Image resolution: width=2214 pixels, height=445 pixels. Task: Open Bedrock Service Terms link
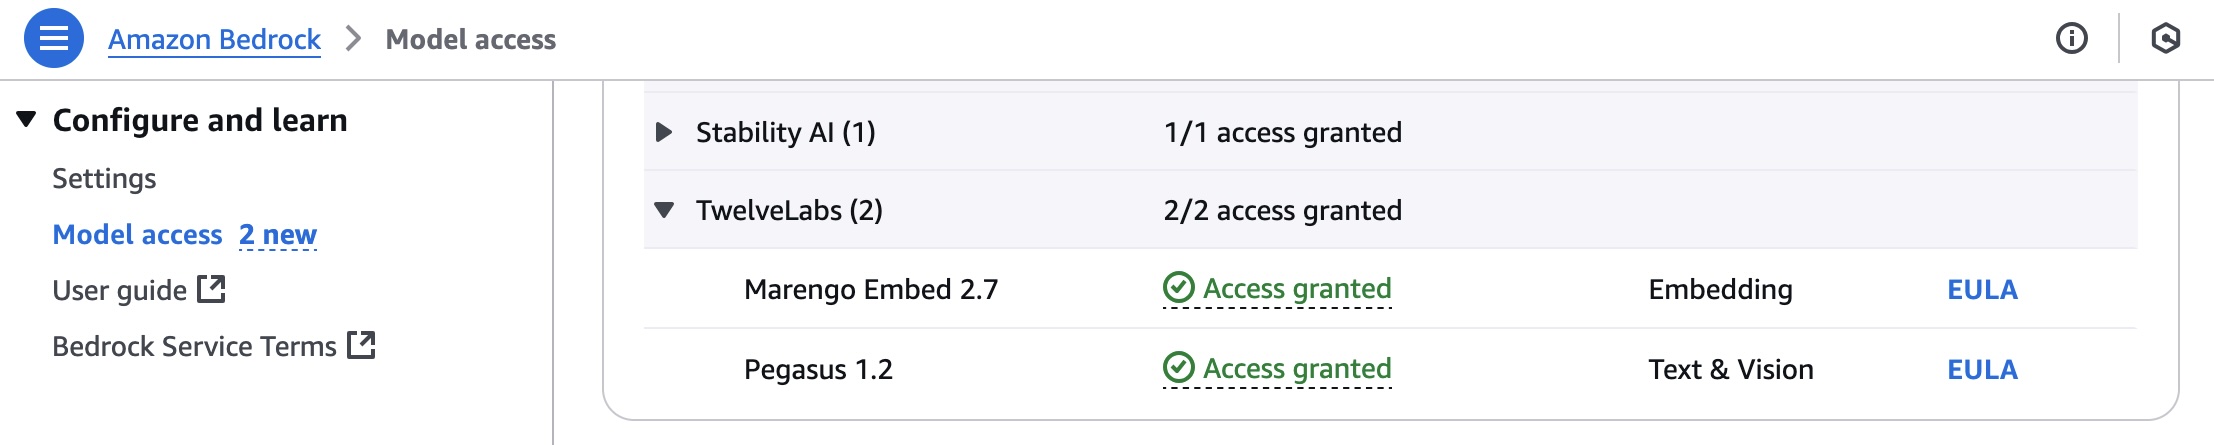click(x=194, y=346)
